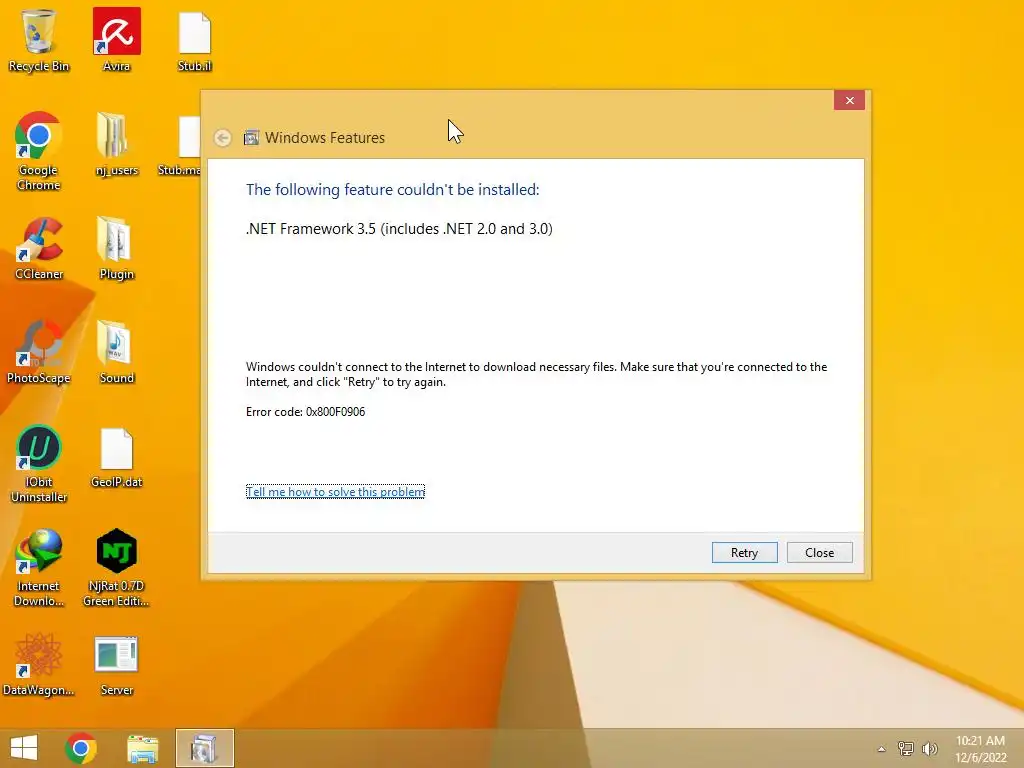Select NjRat 0.7D Green Edition icon
This screenshot has width=1024, height=768.
pyautogui.click(x=116, y=567)
